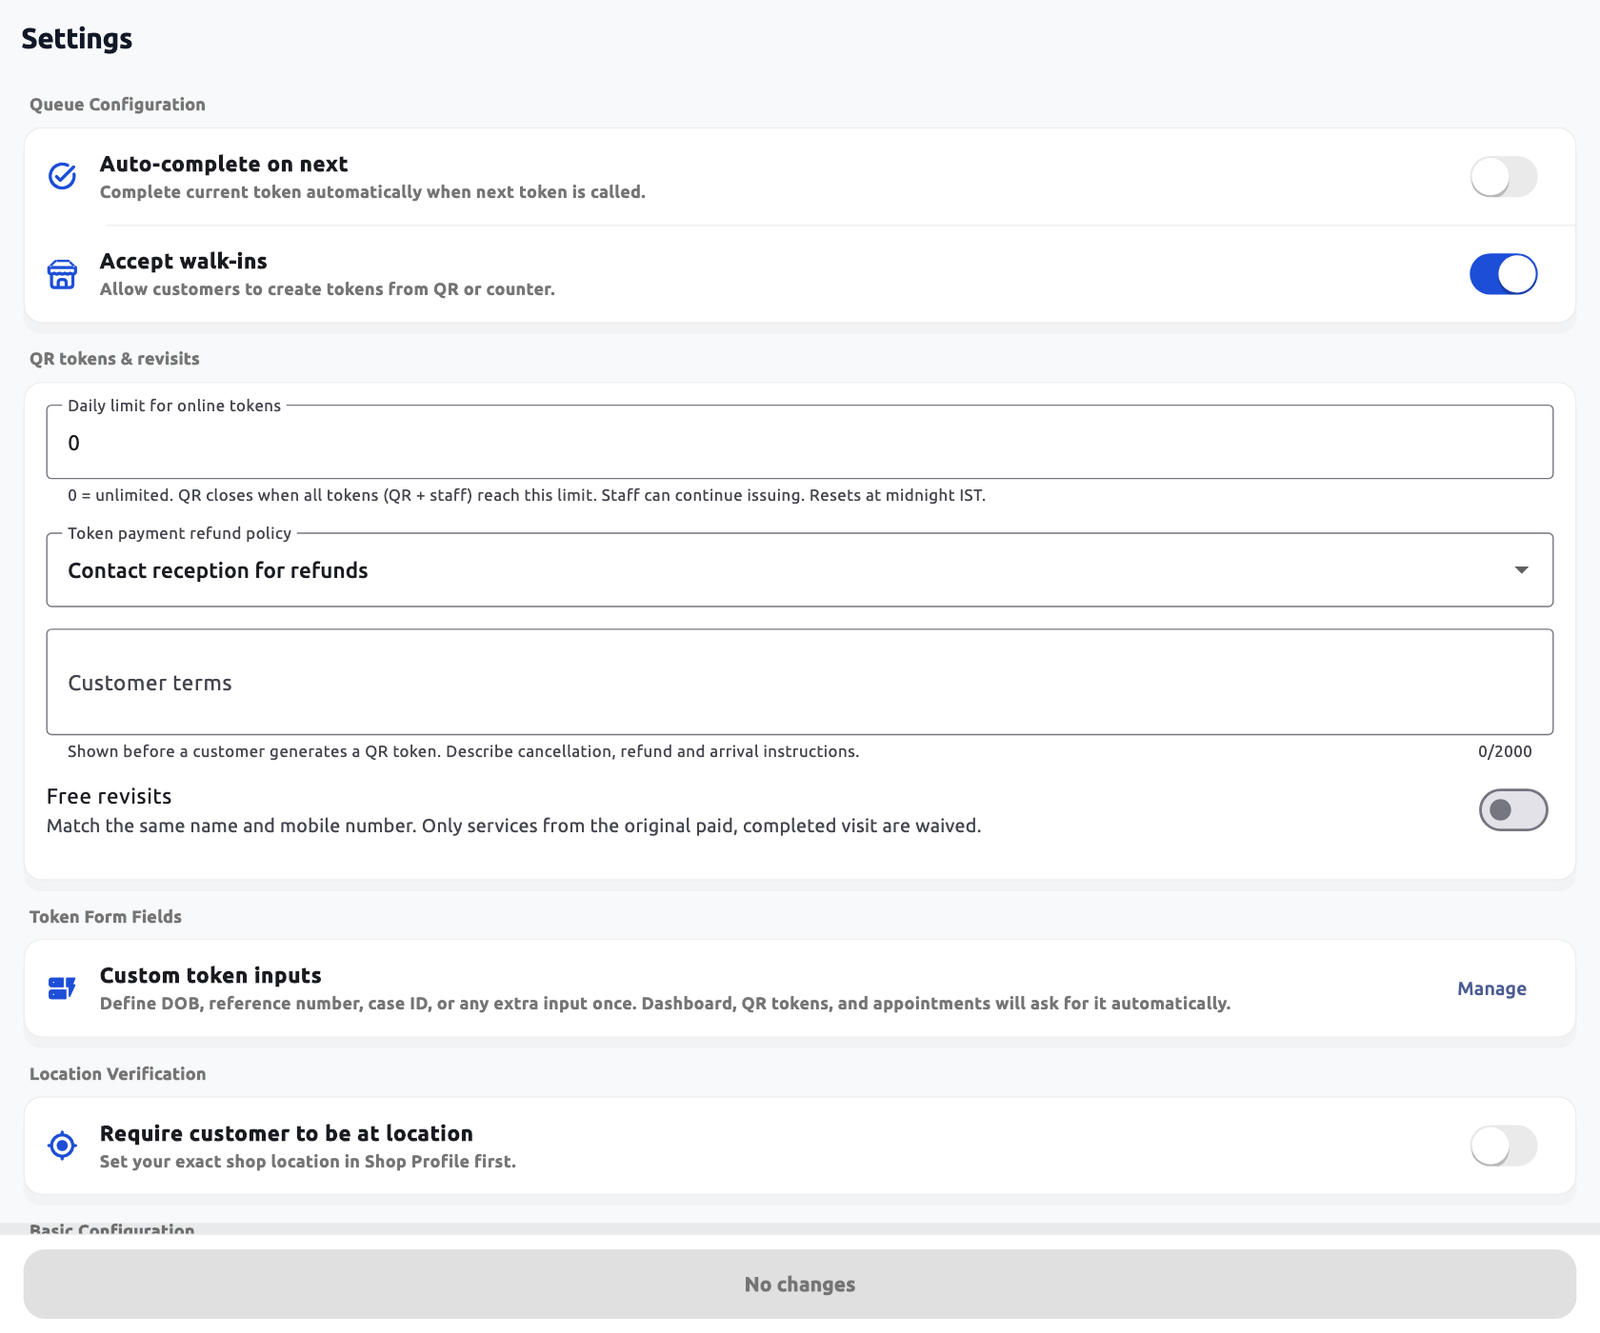Open Manage for custom token inputs

pyautogui.click(x=1491, y=988)
